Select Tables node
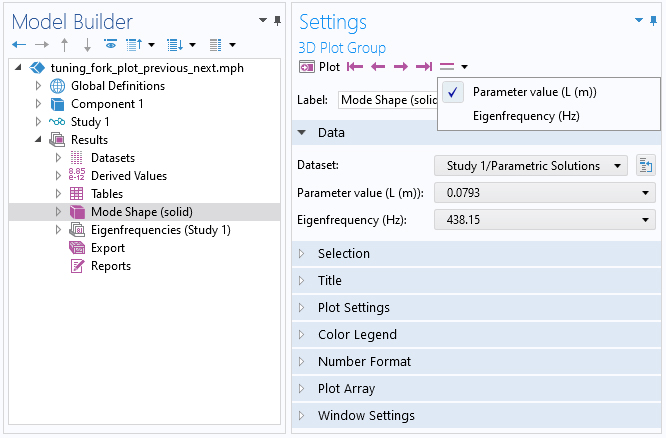Screen dimensions: 666x438 click(x=107, y=194)
